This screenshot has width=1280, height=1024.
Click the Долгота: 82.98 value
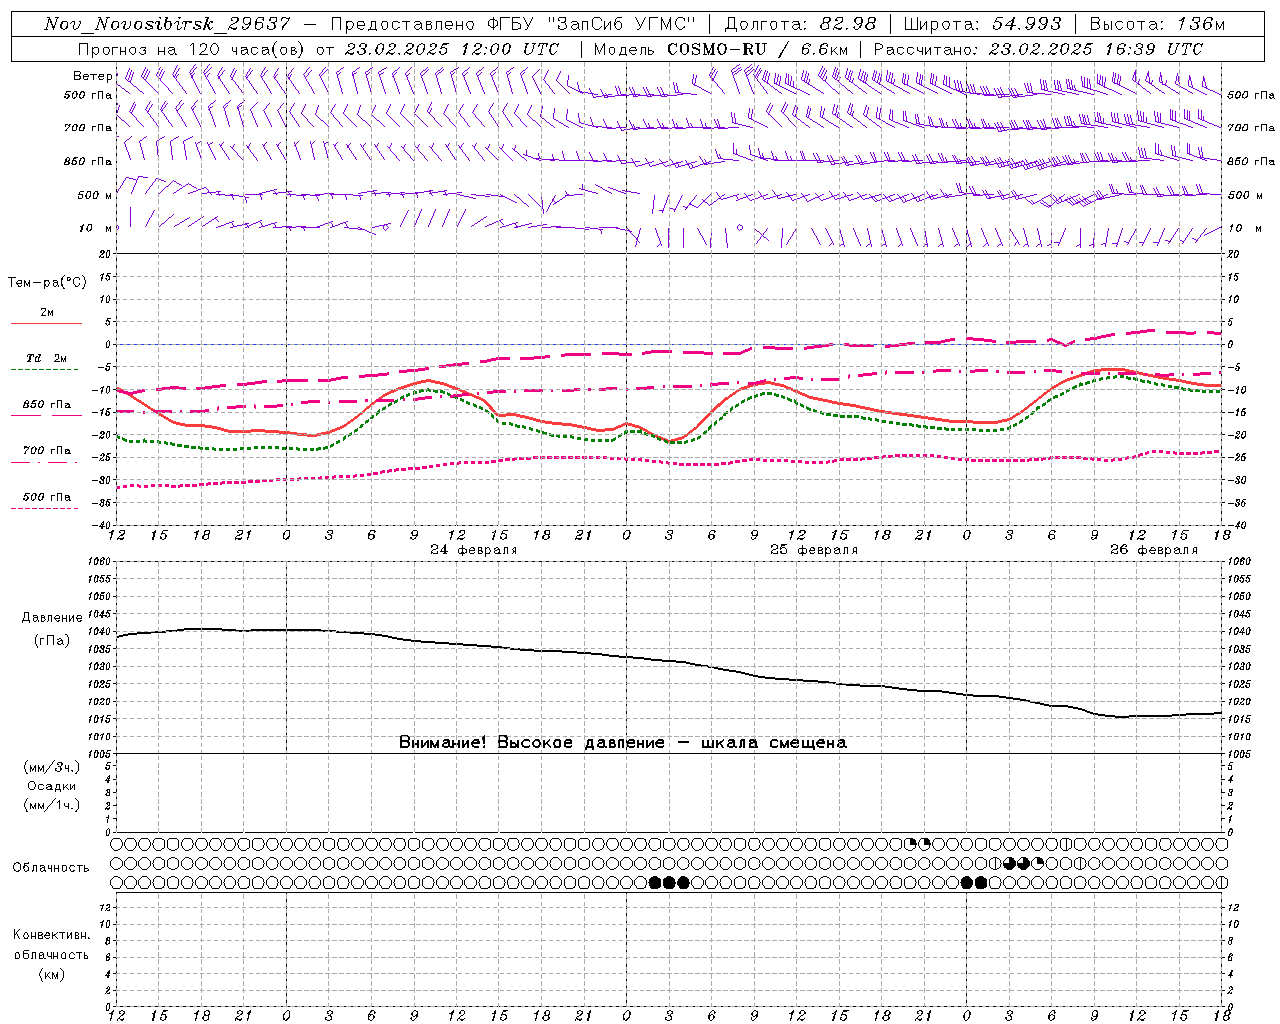tap(800, 24)
